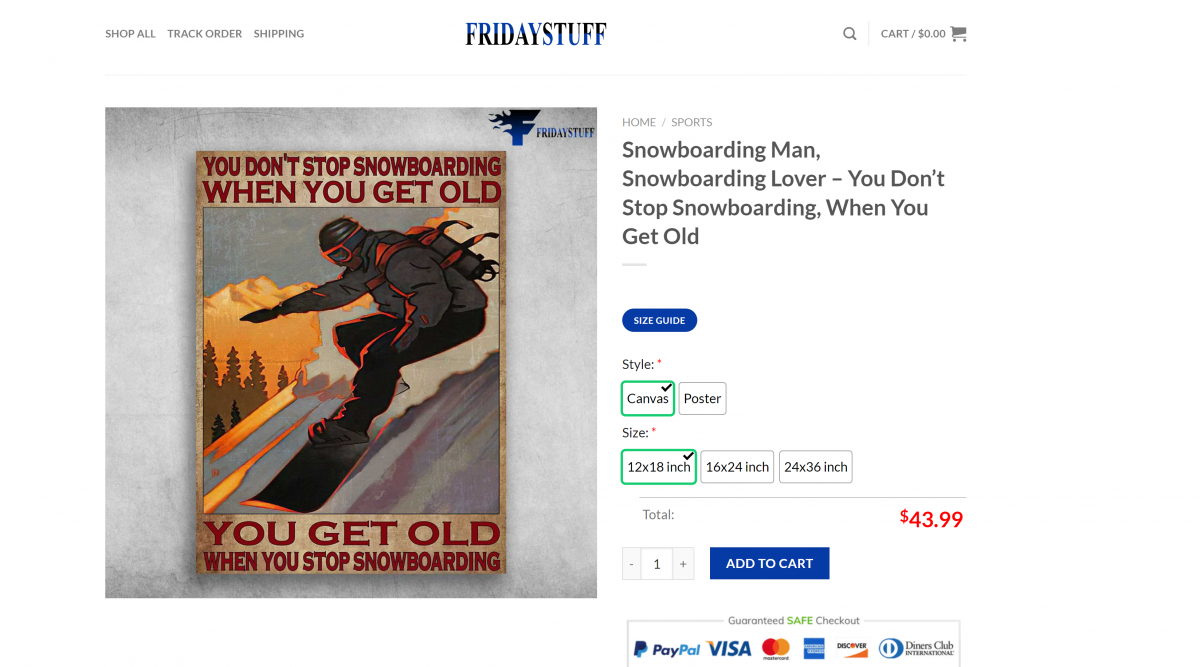Click the Add to Cart button
The image size is (1200, 667).
click(x=769, y=563)
